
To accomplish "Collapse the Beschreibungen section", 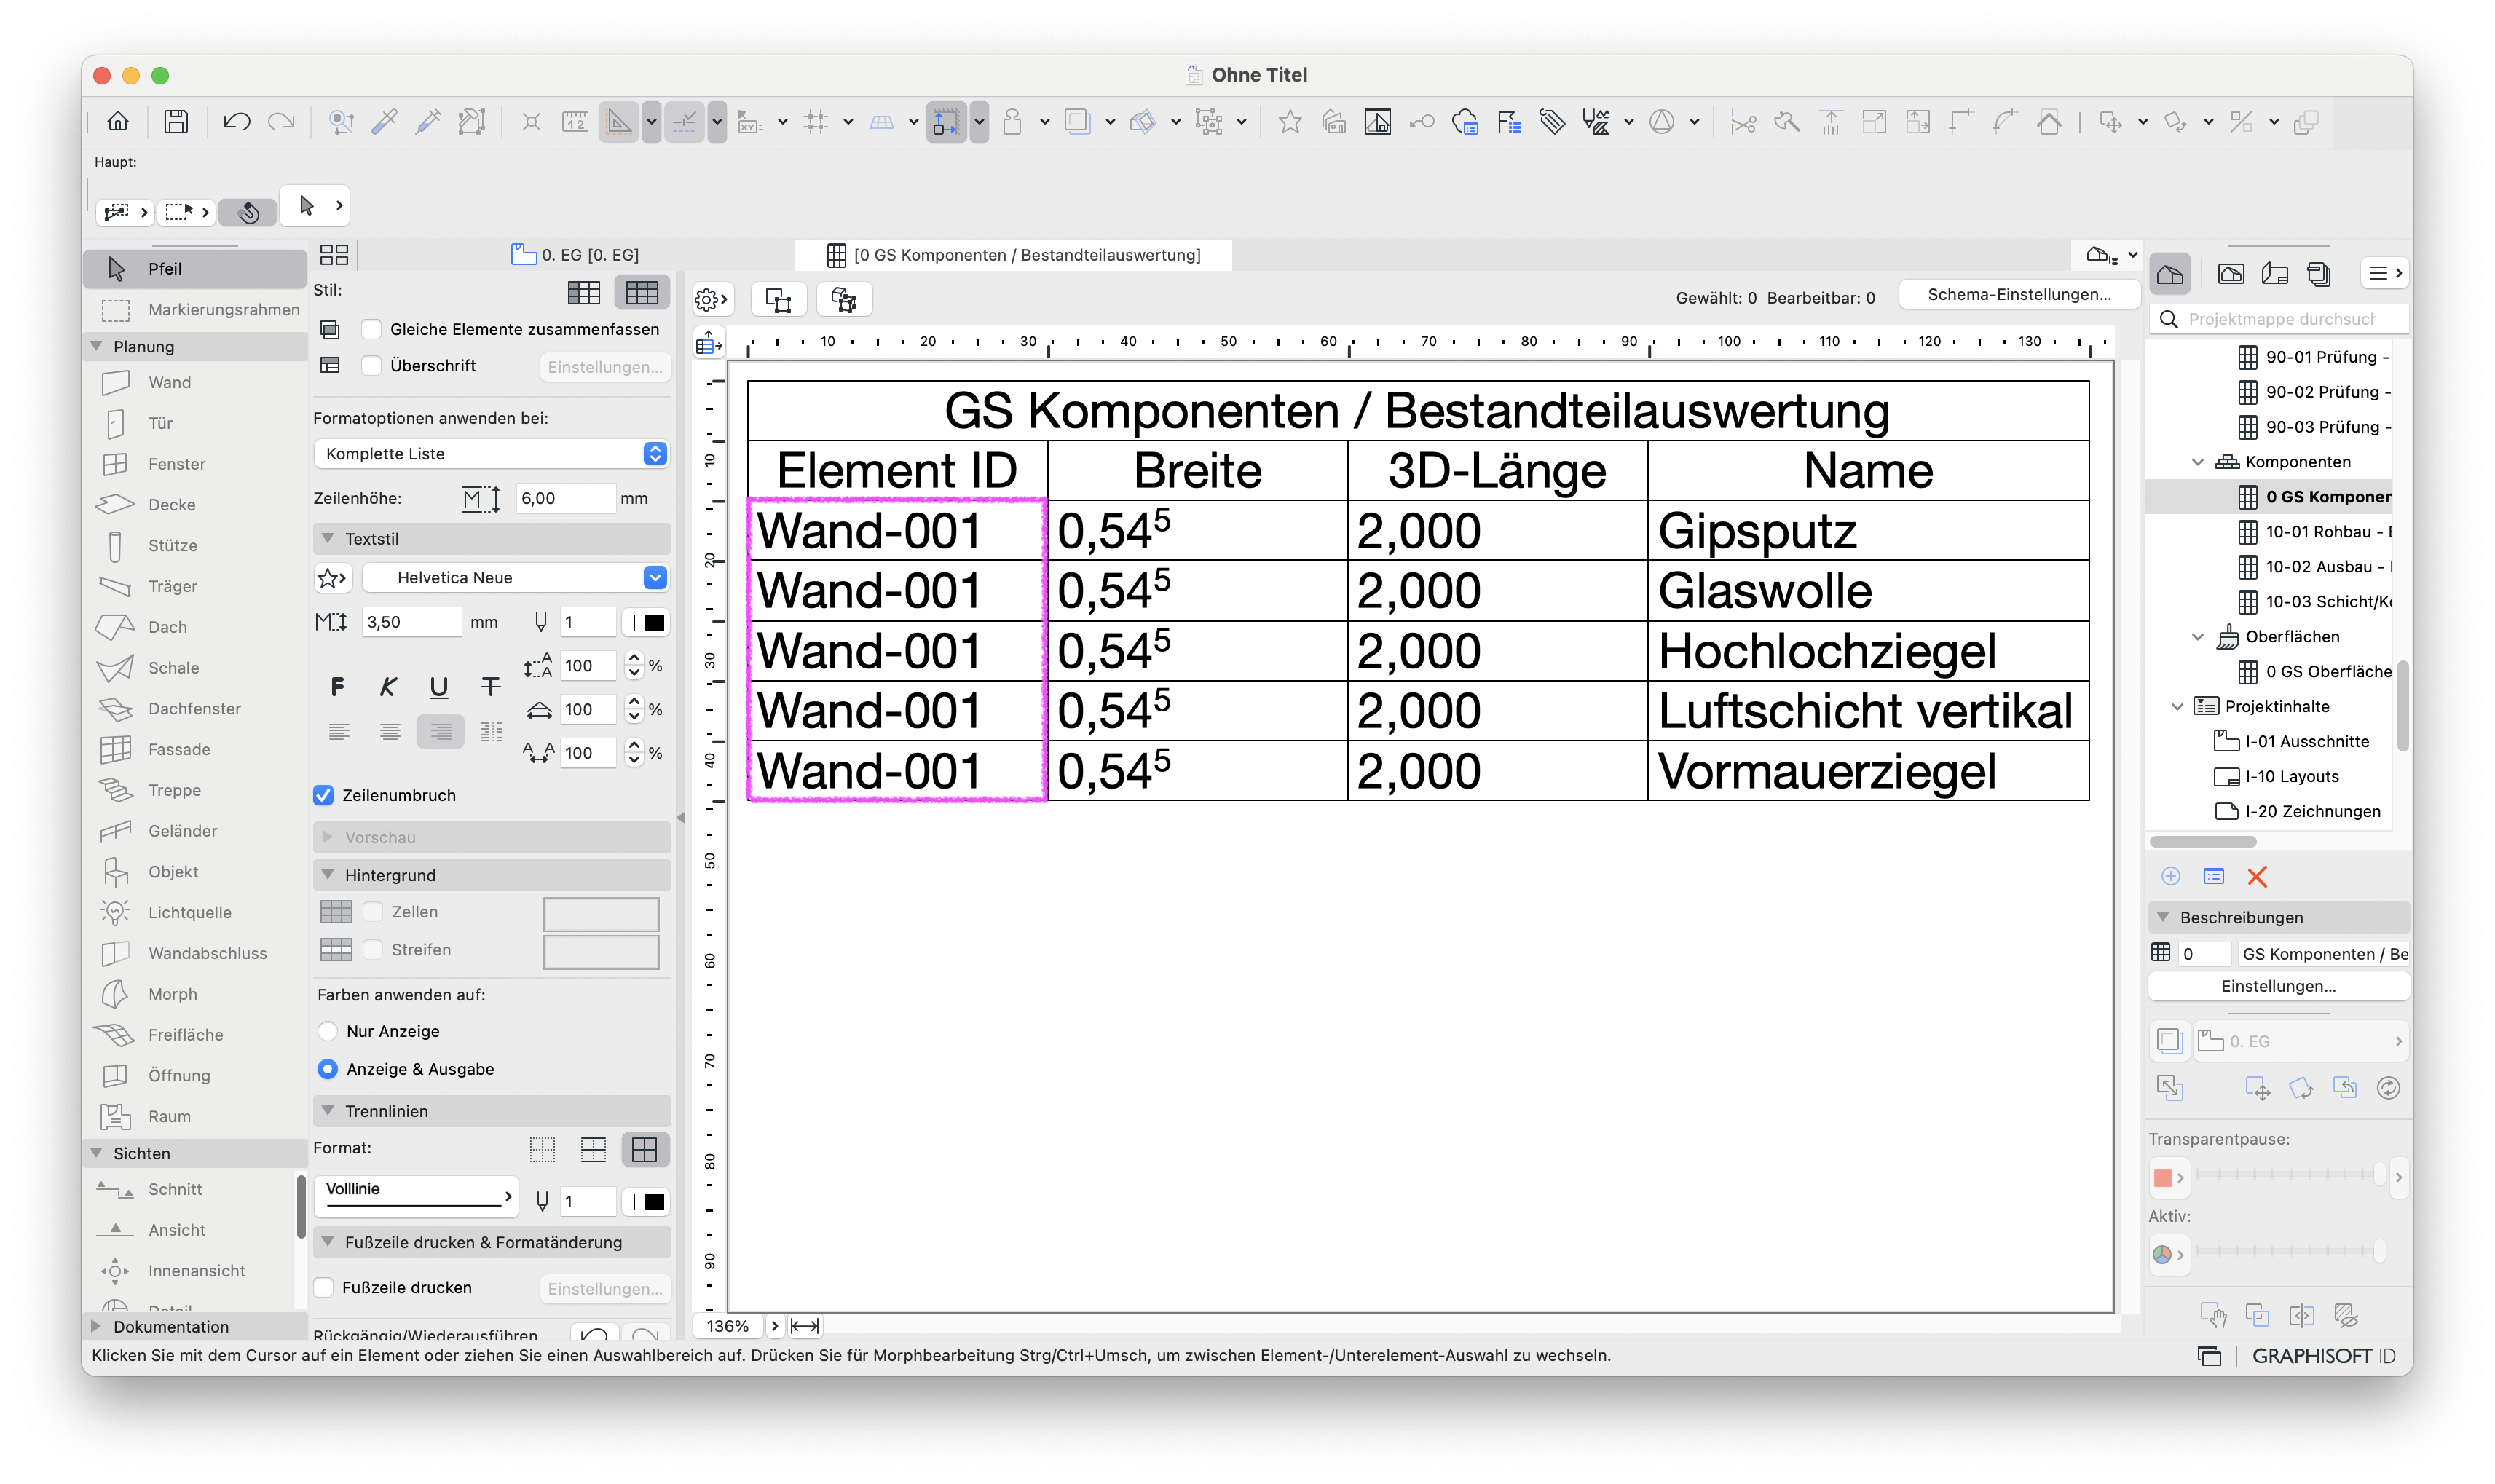I will point(2163,918).
